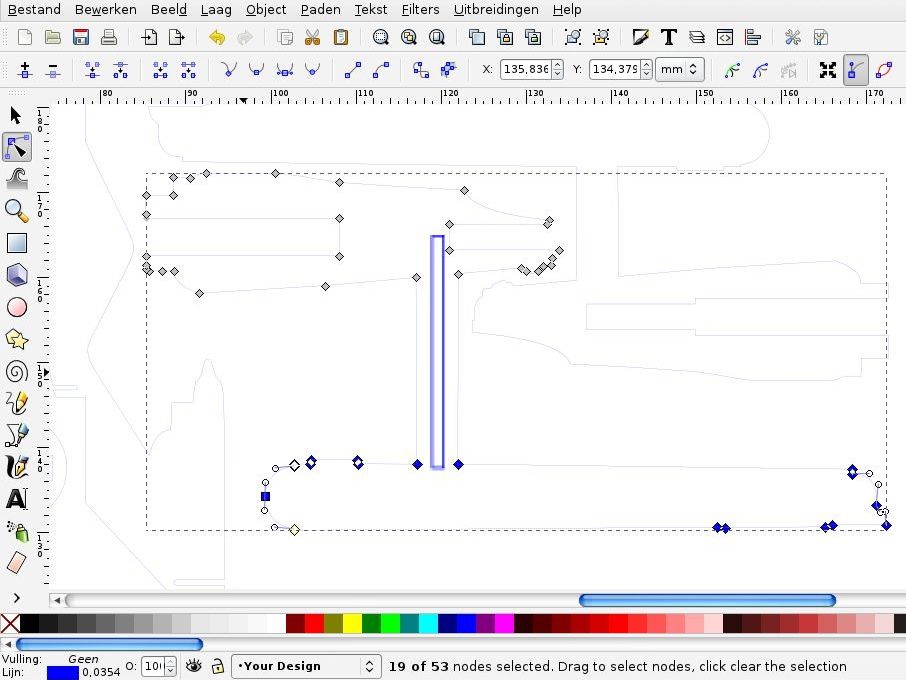Select the Bezier pen tool
This screenshot has width=906, height=680.
coord(17,435)
